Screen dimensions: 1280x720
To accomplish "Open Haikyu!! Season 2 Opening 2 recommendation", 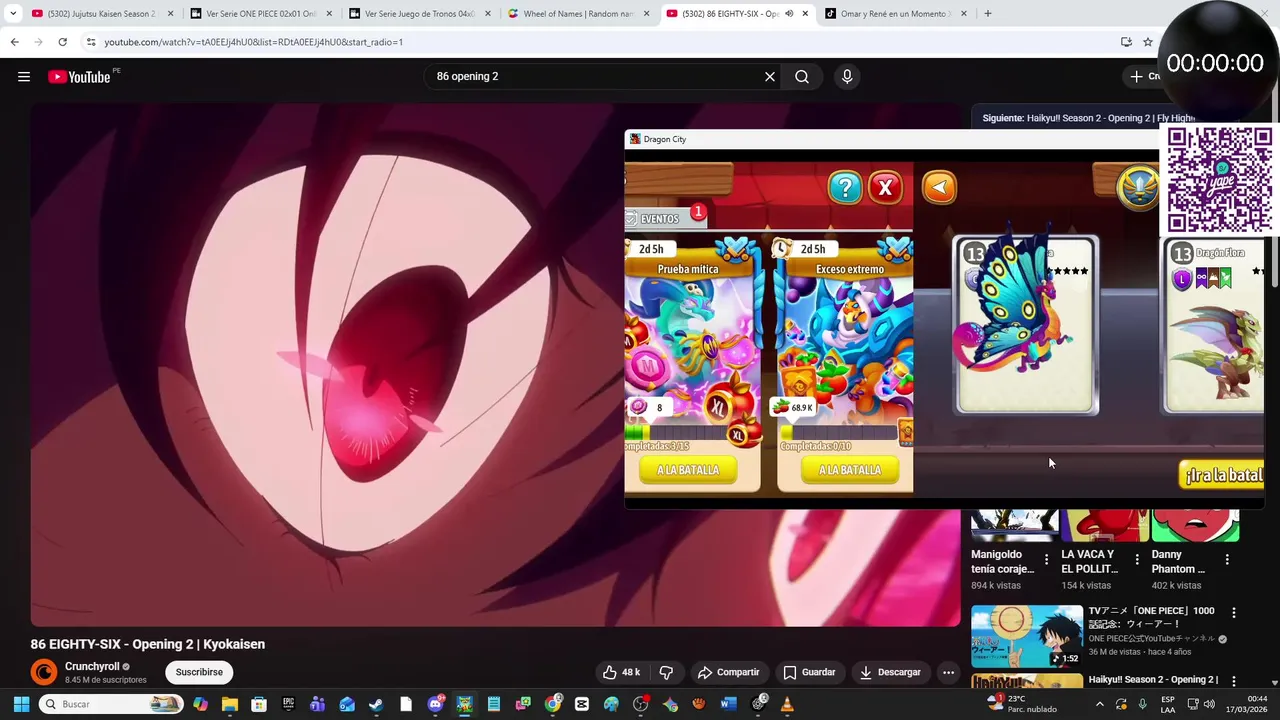I will point(1152,680).
